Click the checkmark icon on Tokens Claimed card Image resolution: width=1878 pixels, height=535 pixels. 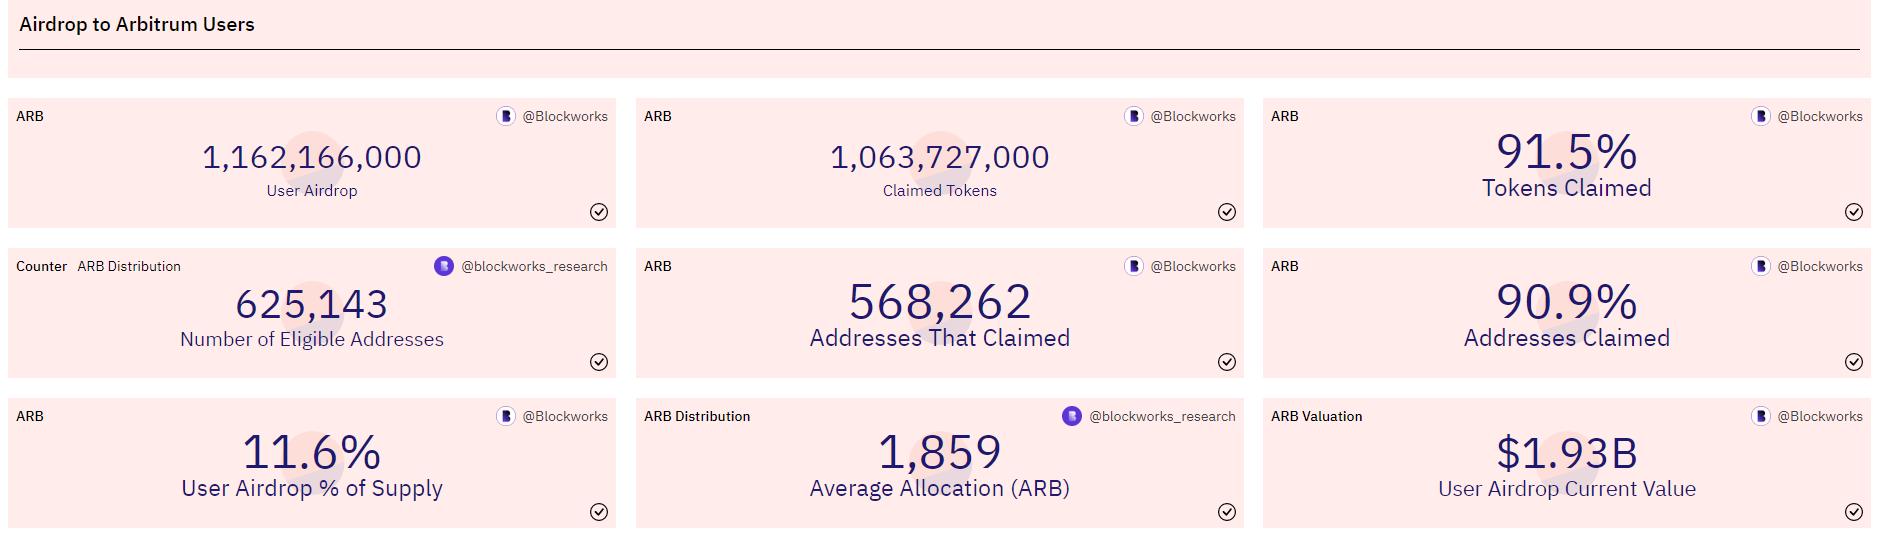point(1853,212)
